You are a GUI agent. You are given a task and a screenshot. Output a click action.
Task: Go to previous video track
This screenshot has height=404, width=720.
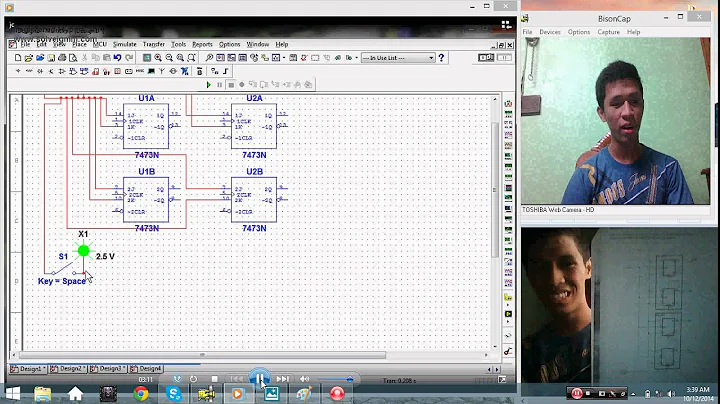[x=236, y=379]
